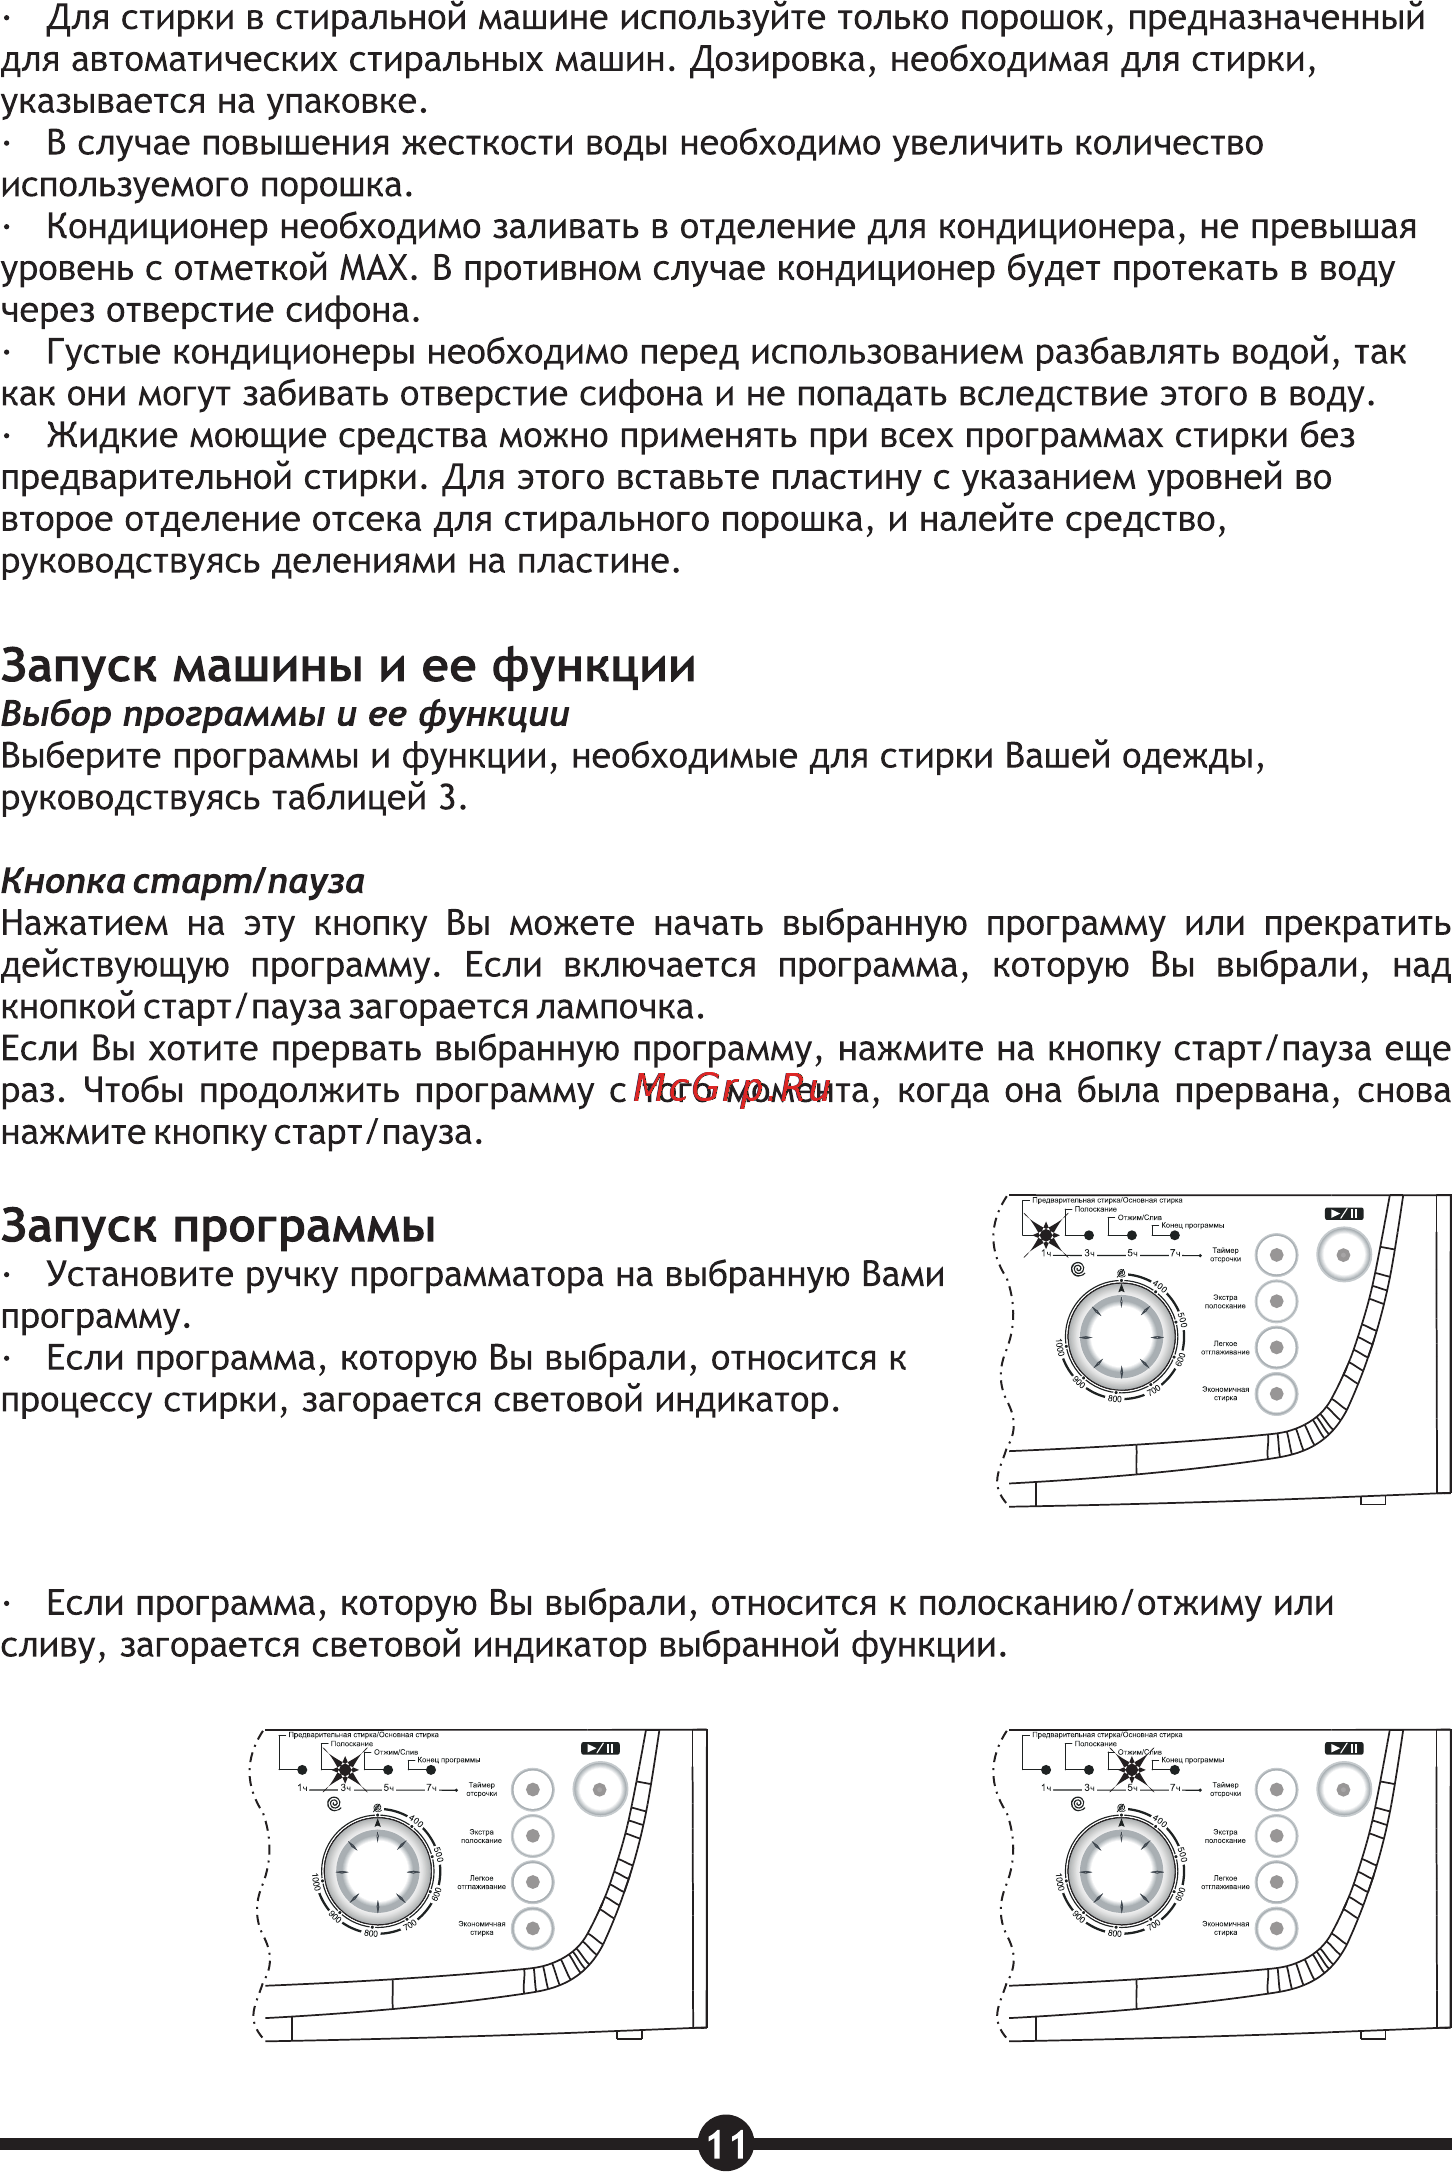Click the start/pause round button in wash-indicator-lit diagram
The height and width of the screenshot is (2172, 1452).
tap(1344, 1255)
